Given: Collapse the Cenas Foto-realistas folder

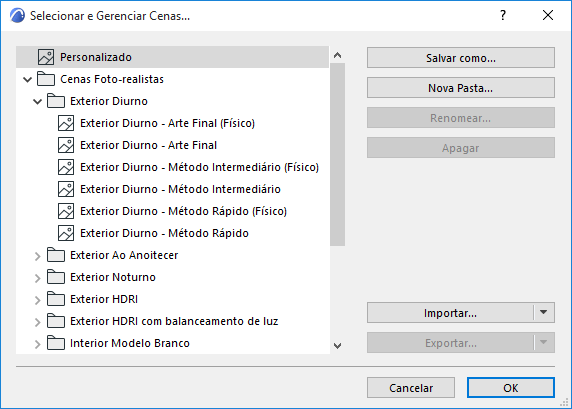Looking at the screenshot, I should tap(28, 79).
